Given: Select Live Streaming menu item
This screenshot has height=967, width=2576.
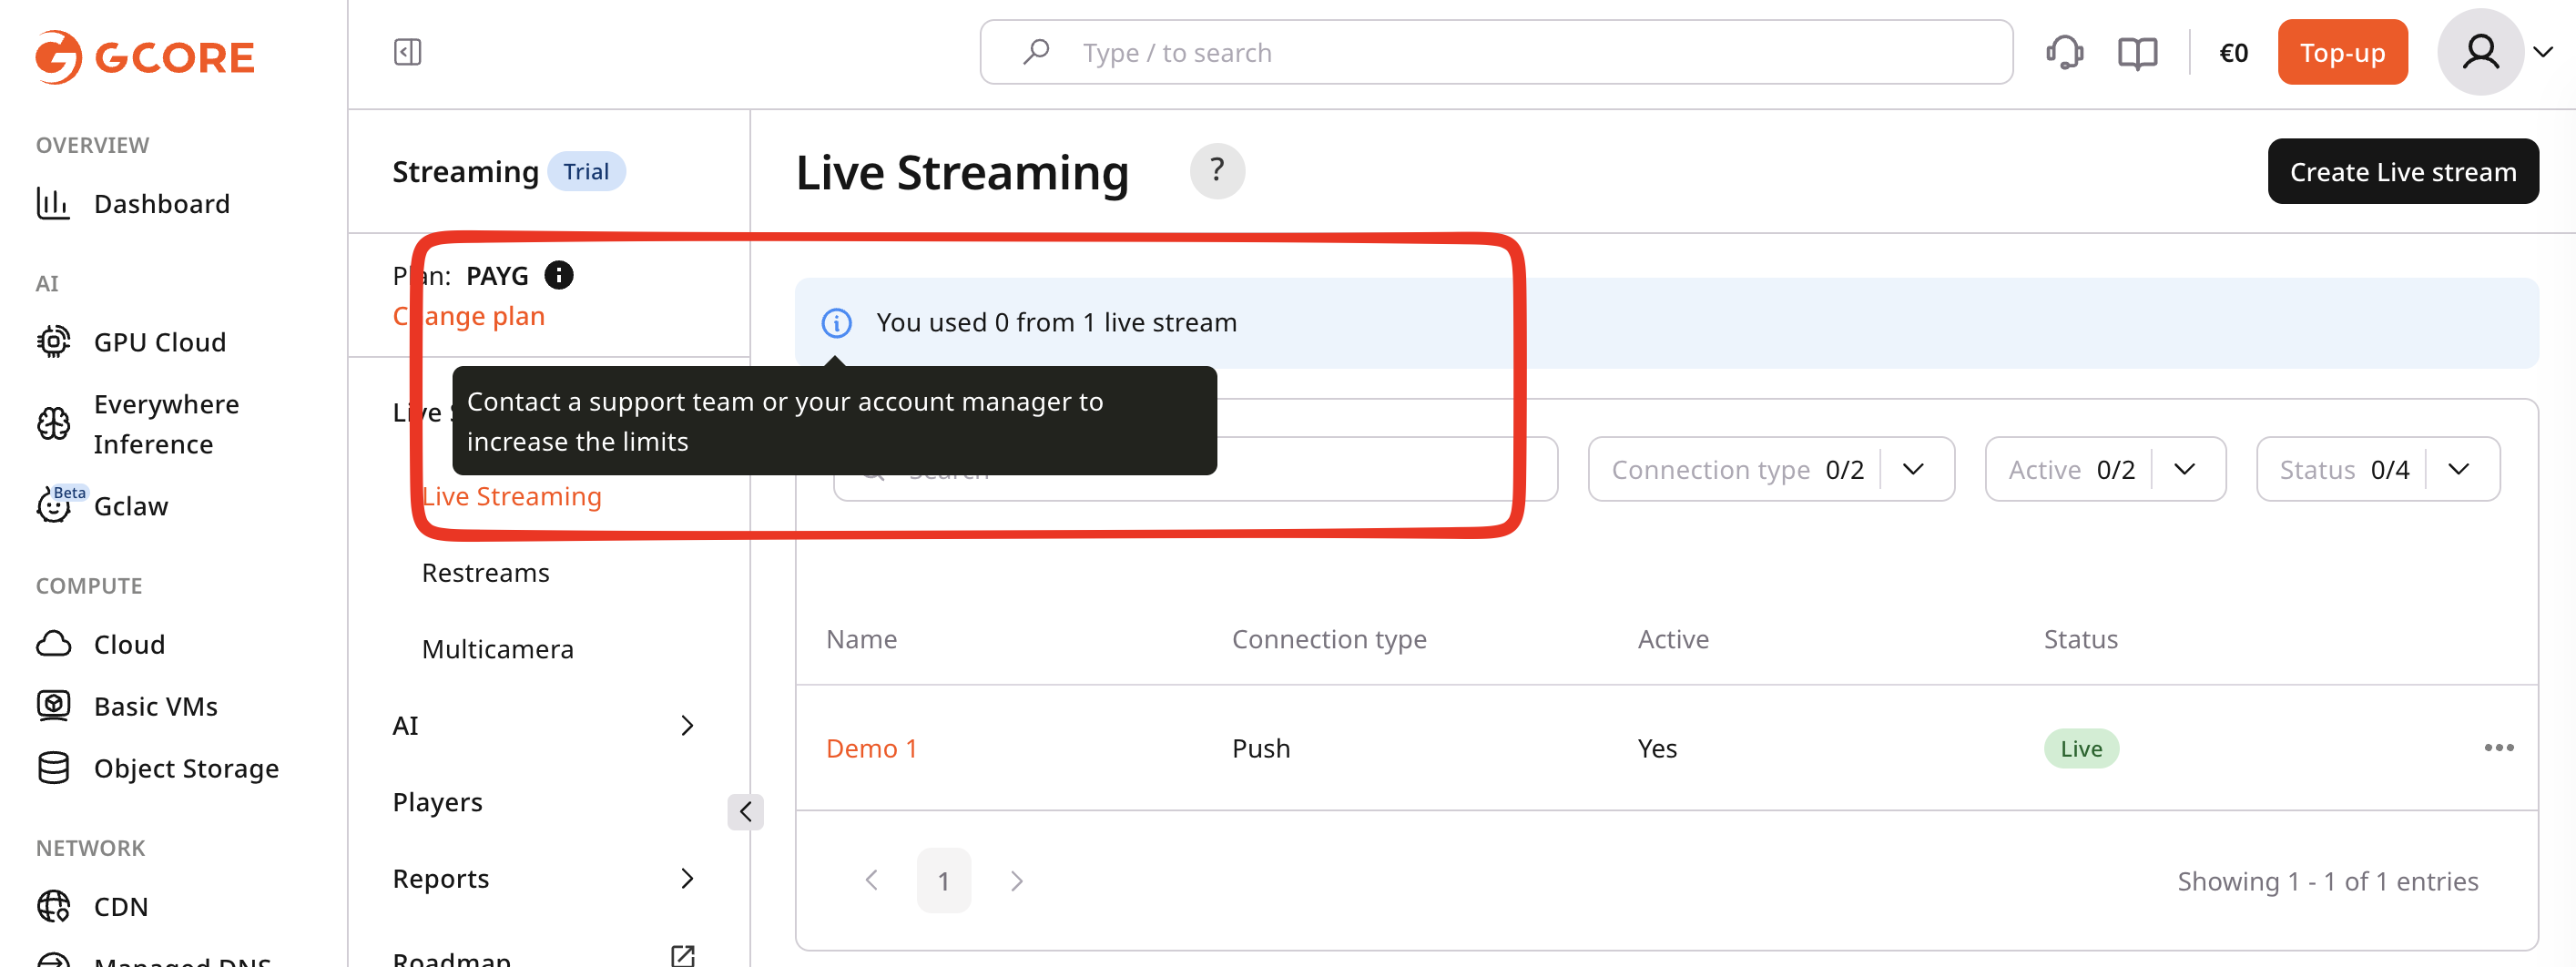Looking at the screenshot, I should pos(511,496).
